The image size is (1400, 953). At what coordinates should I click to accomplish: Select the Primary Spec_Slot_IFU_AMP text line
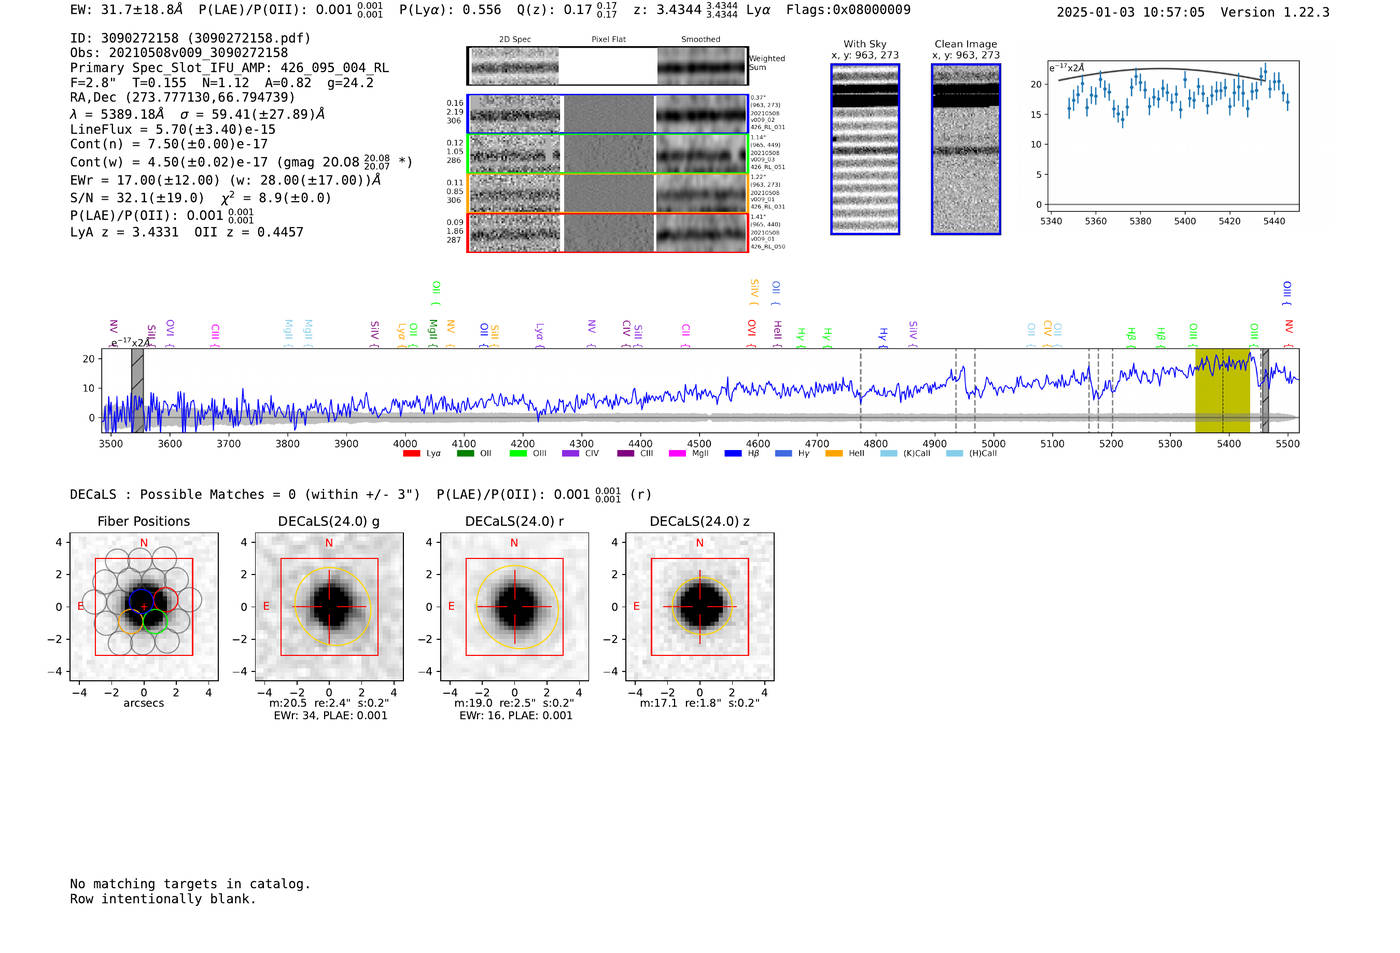(230, 67)
